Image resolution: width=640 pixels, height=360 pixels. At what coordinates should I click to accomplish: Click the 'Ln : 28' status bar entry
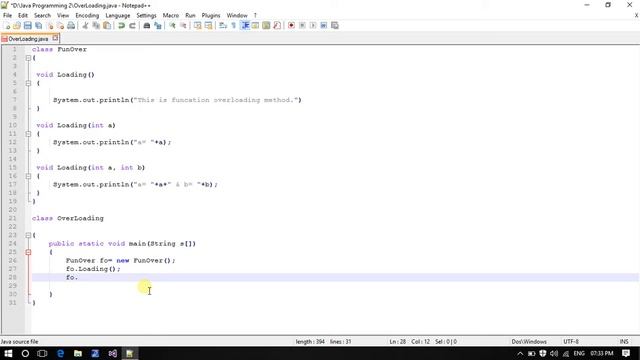click(398, 341)
